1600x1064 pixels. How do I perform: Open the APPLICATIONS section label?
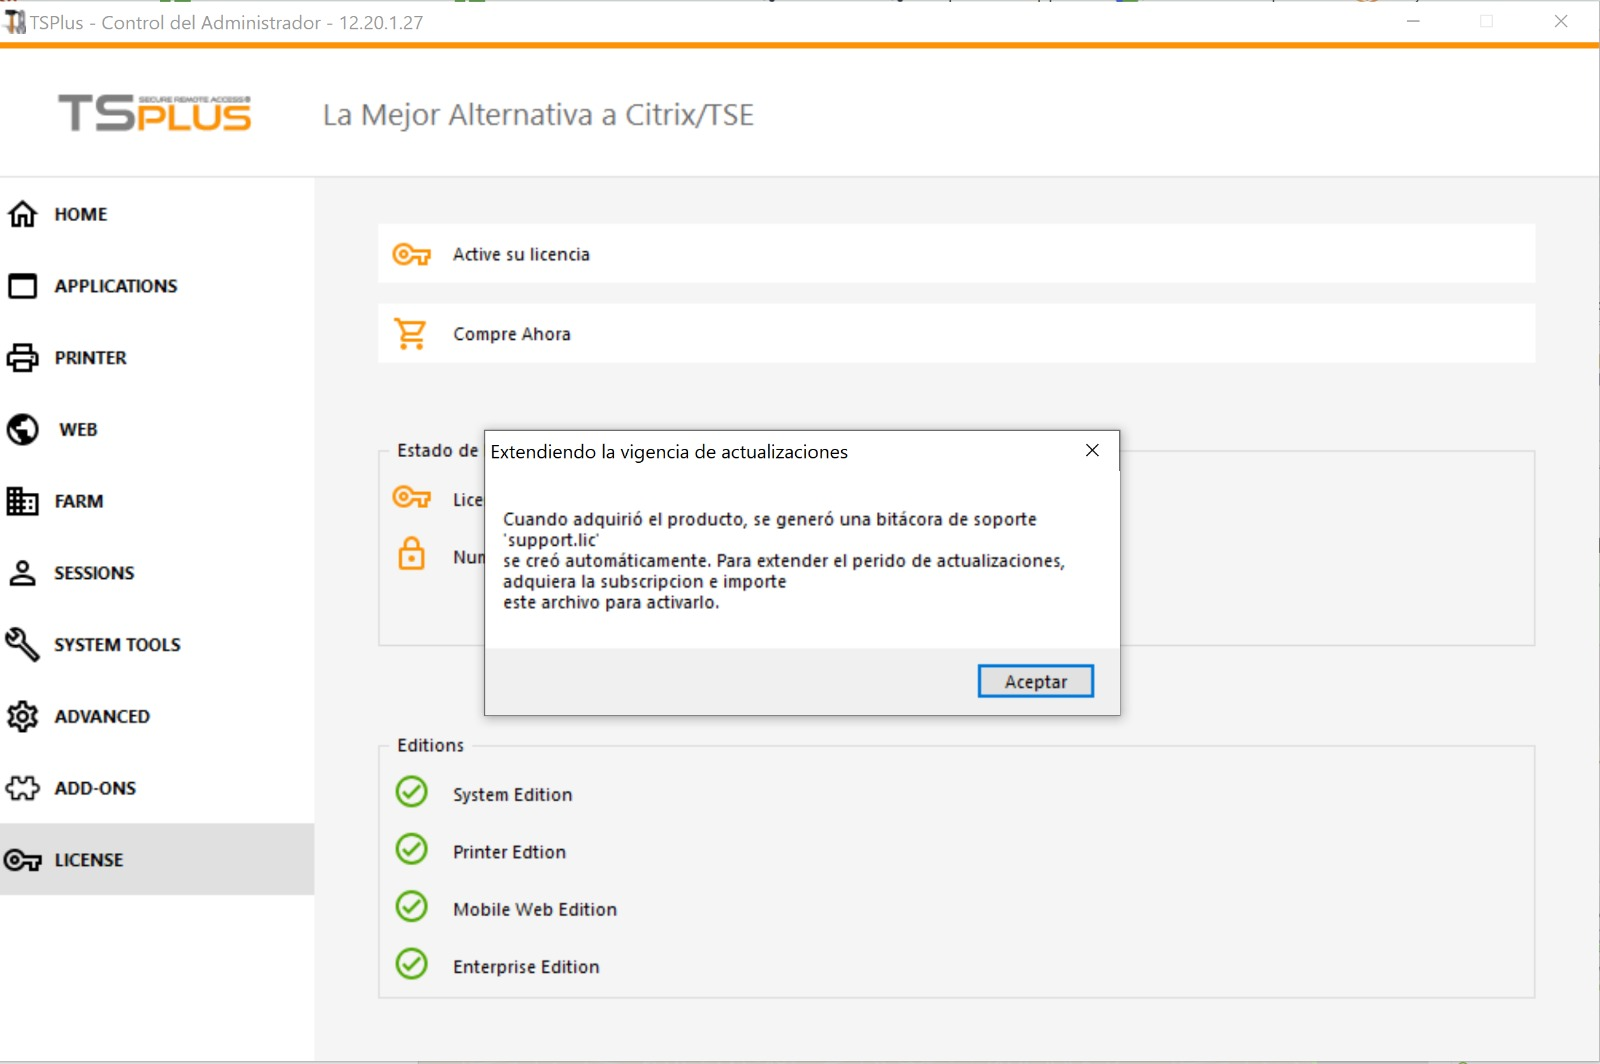point(116,286)
